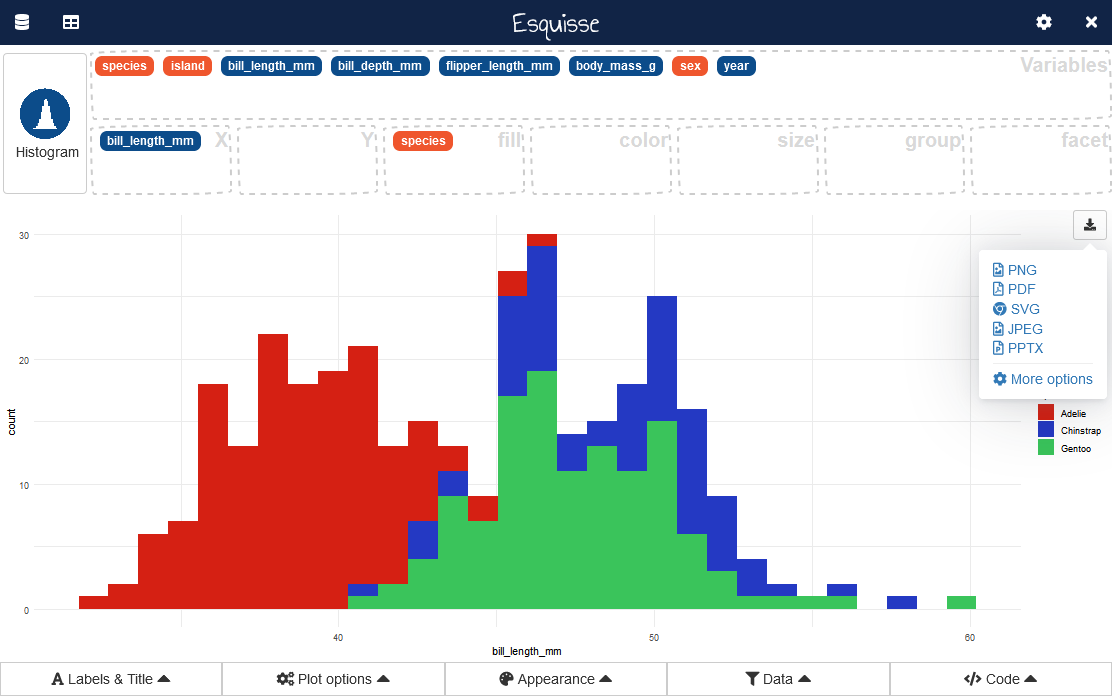Click the species badge in fill box
Screen dimensions: 1112x696
coord(423,141)
